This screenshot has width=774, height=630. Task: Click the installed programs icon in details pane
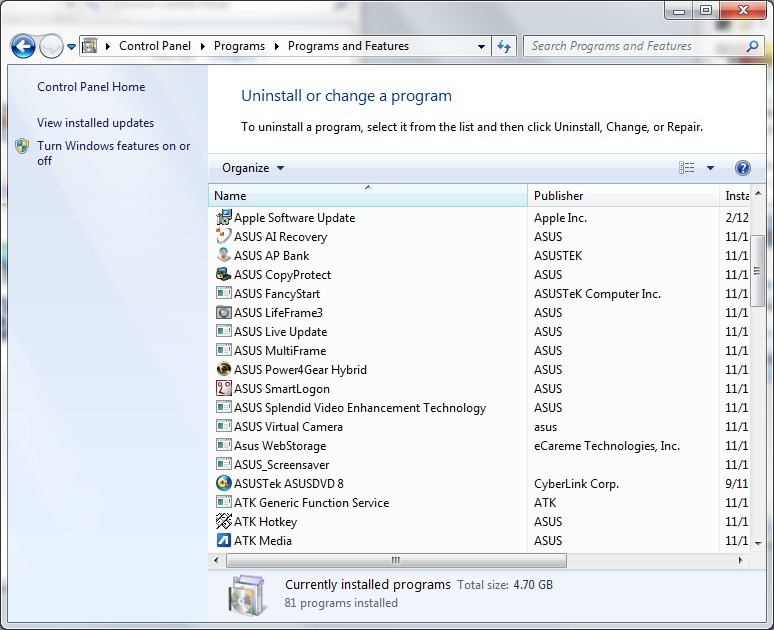246,595
